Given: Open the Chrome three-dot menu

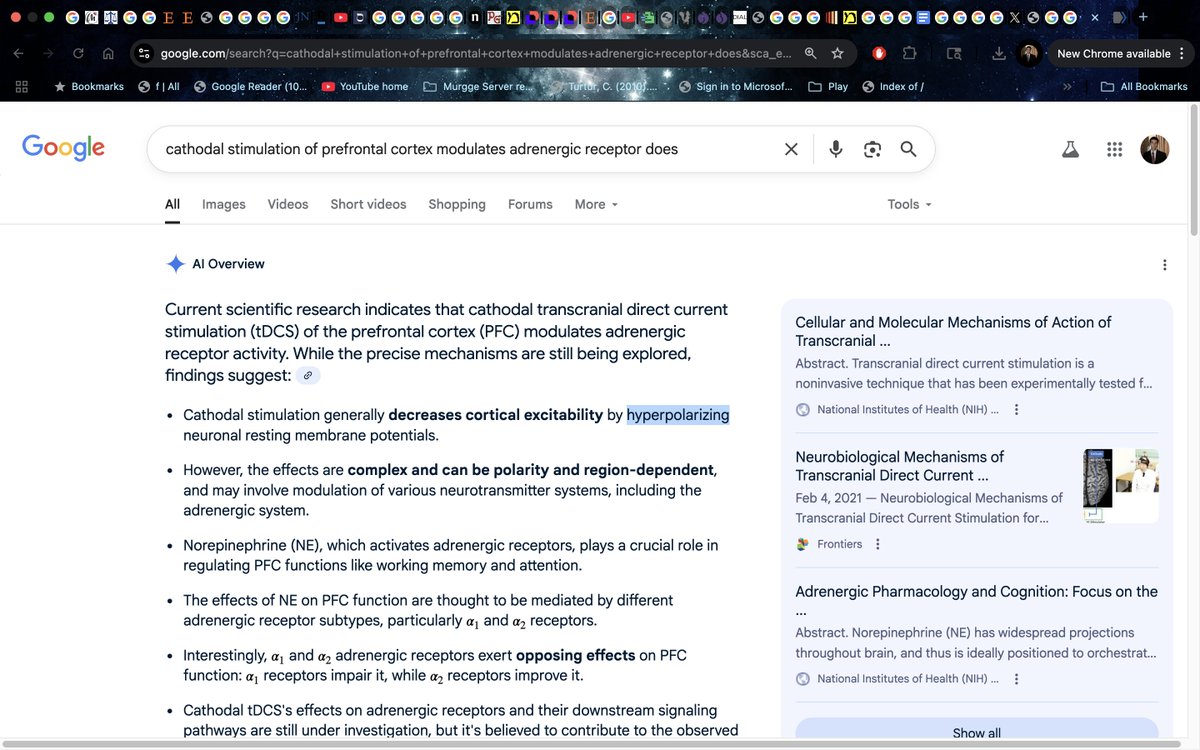Looking at the screenshot, I should click(x=1181, y=54).
